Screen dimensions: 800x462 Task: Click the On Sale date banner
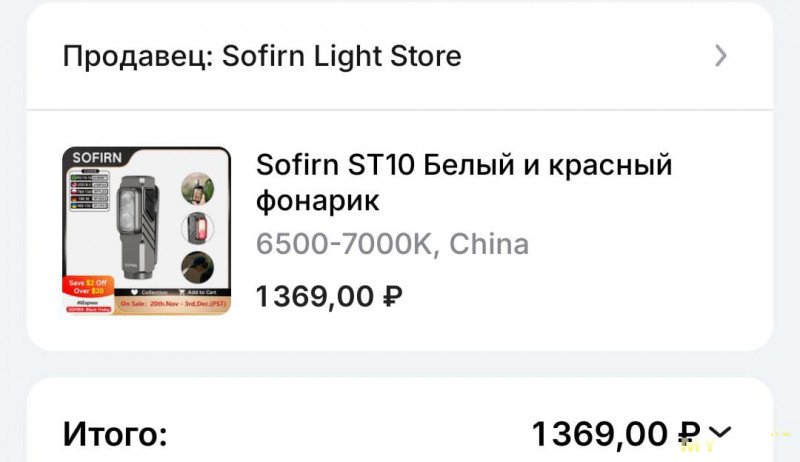pyautogui.click(x=172, y=304)
